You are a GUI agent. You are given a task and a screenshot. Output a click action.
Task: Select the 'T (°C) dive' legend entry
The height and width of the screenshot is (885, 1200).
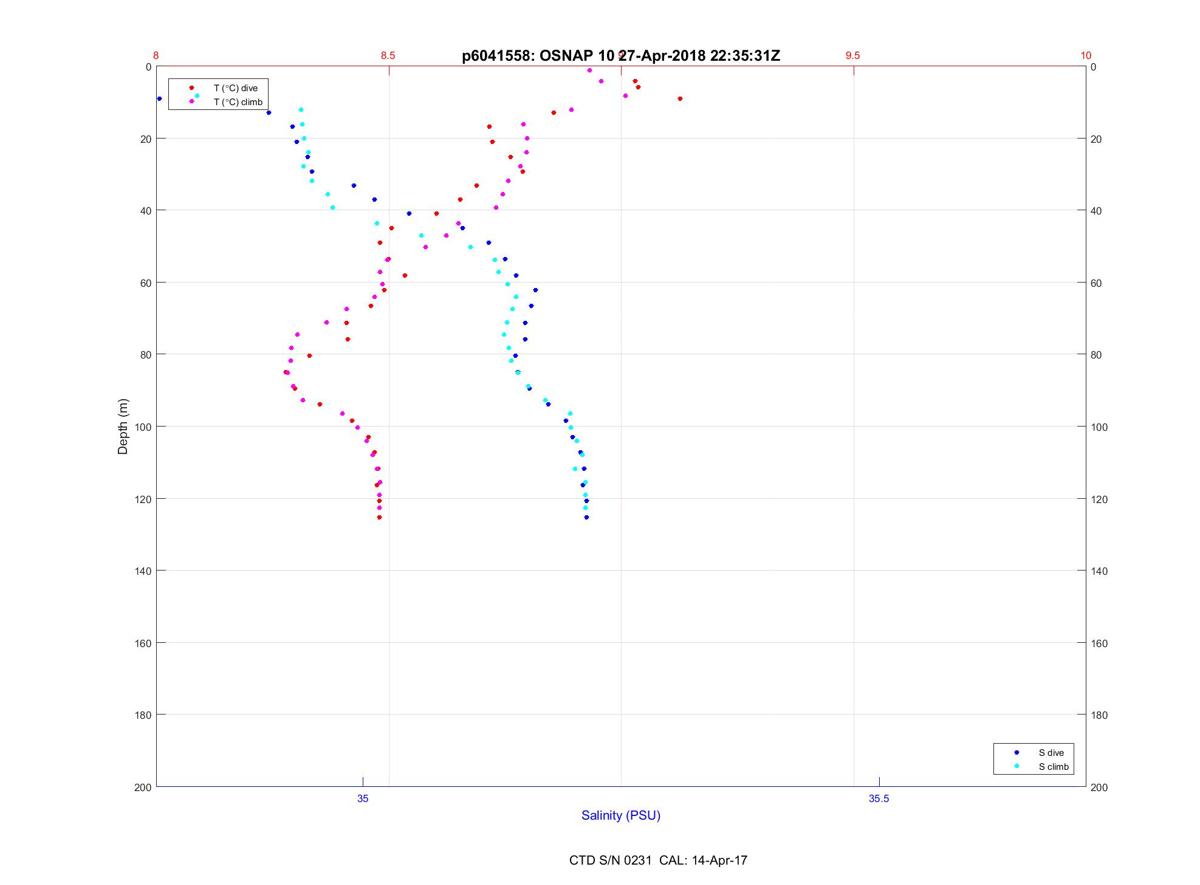pos(235,88)
